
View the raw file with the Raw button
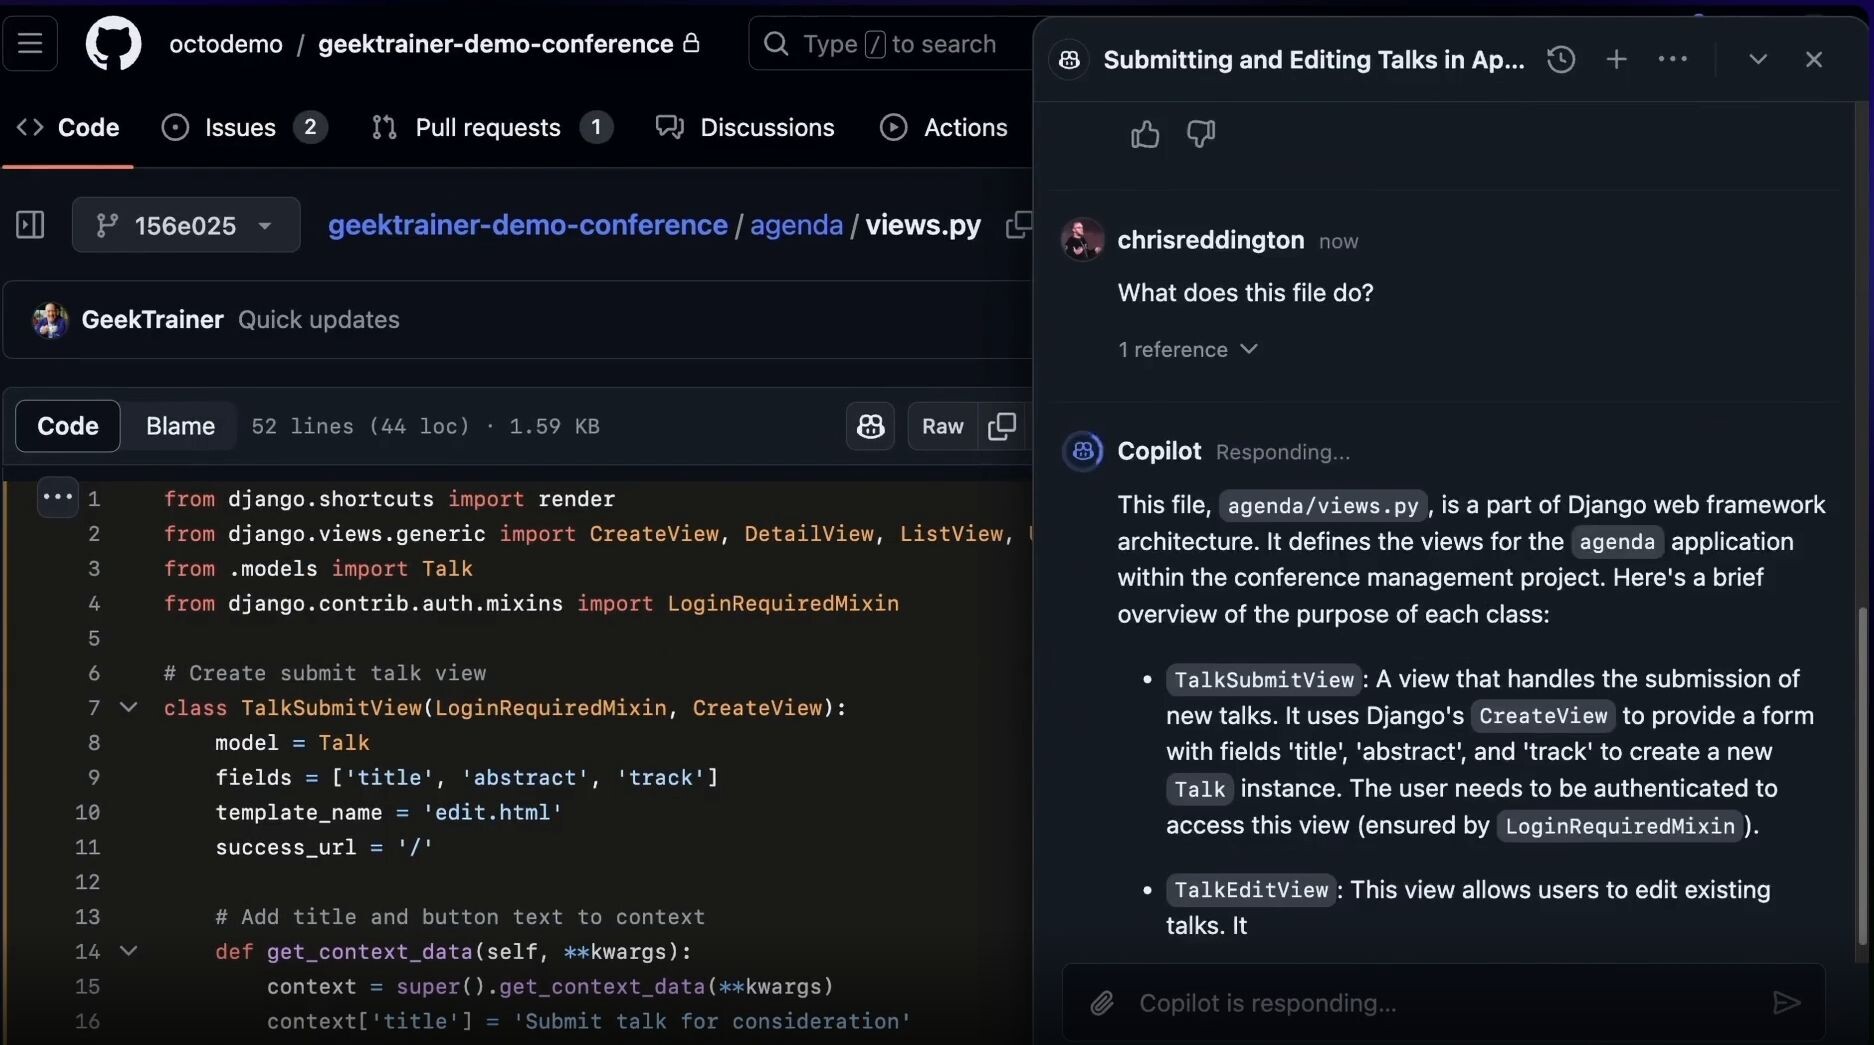[x=941, y=426]
